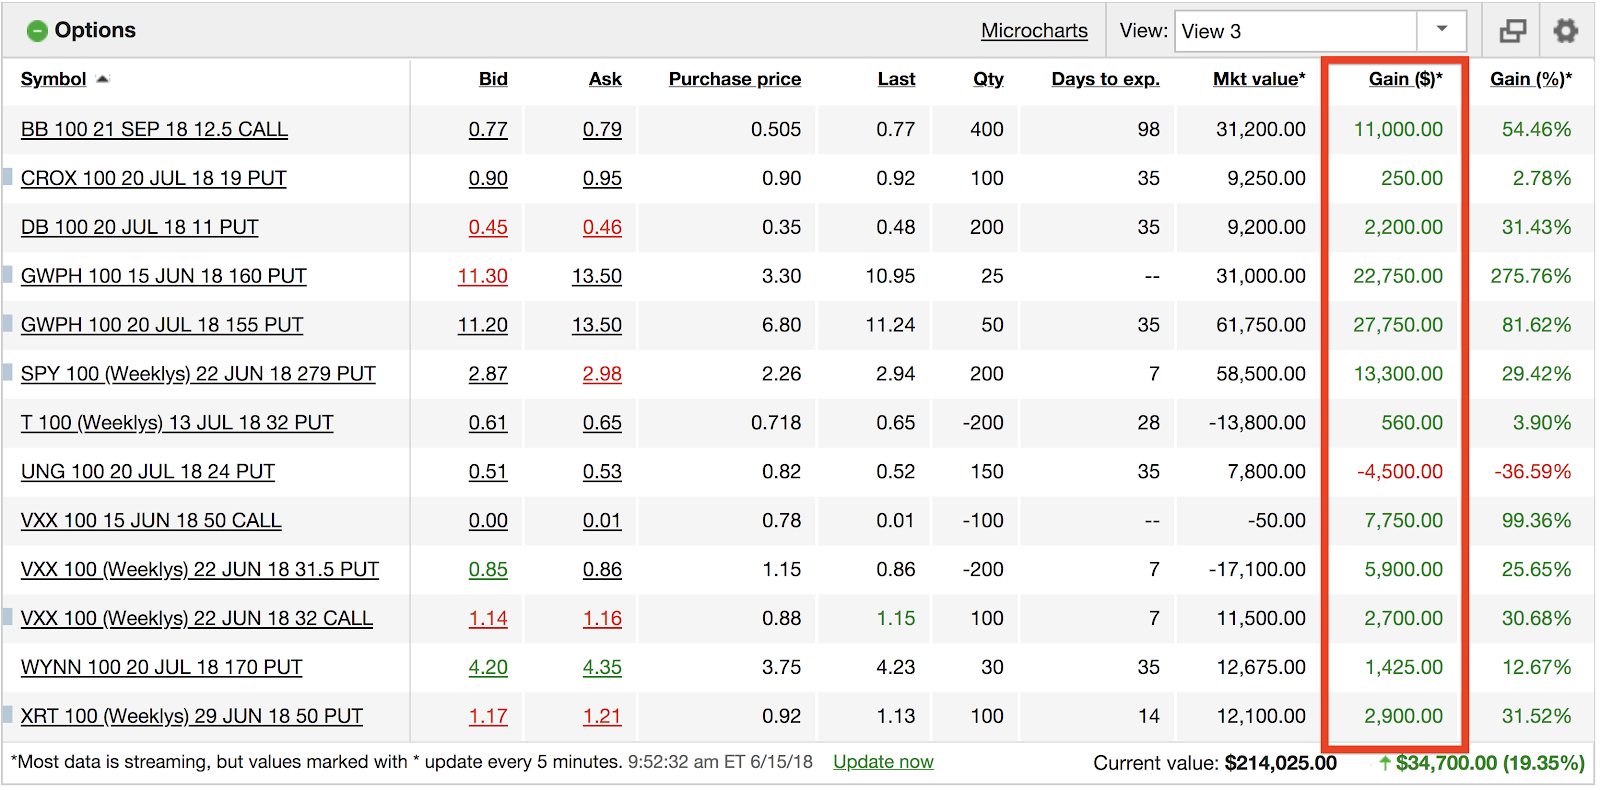Sort by the Ask column header
The height and width of the screenshot is (790, 1600).
tap(605, 79)
